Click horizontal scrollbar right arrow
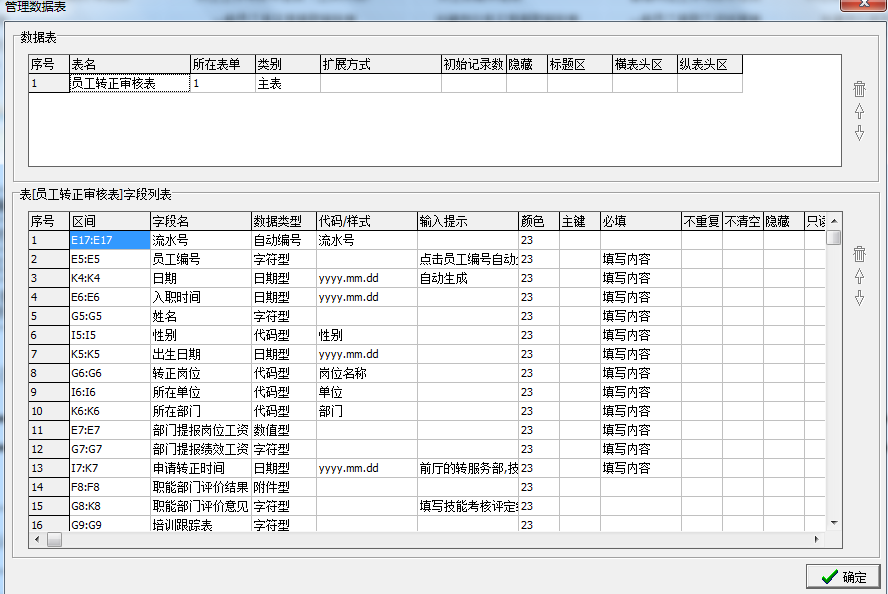The width and height of the screenshot is (888, 594). (x=816, y=540)
